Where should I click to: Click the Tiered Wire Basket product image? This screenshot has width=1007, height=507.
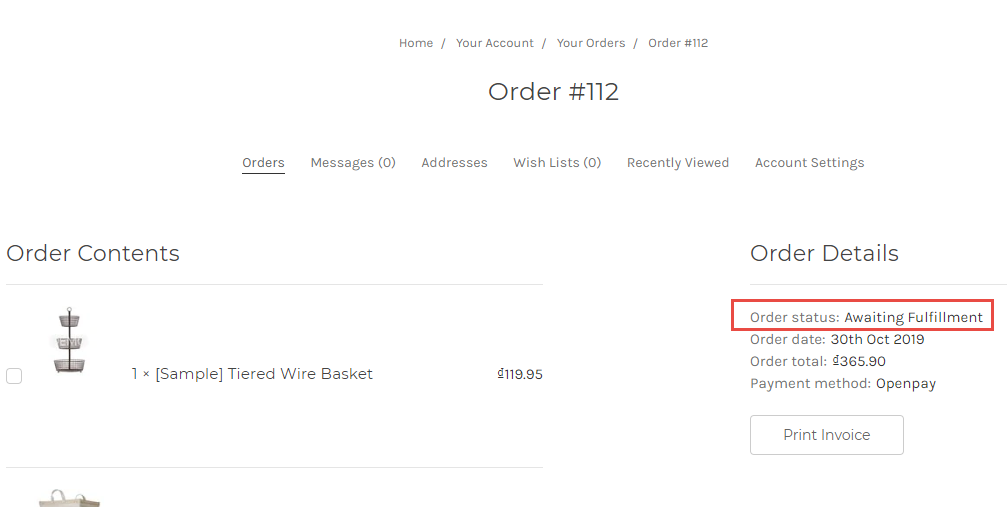pyautogui.click(x=69, y=341)
